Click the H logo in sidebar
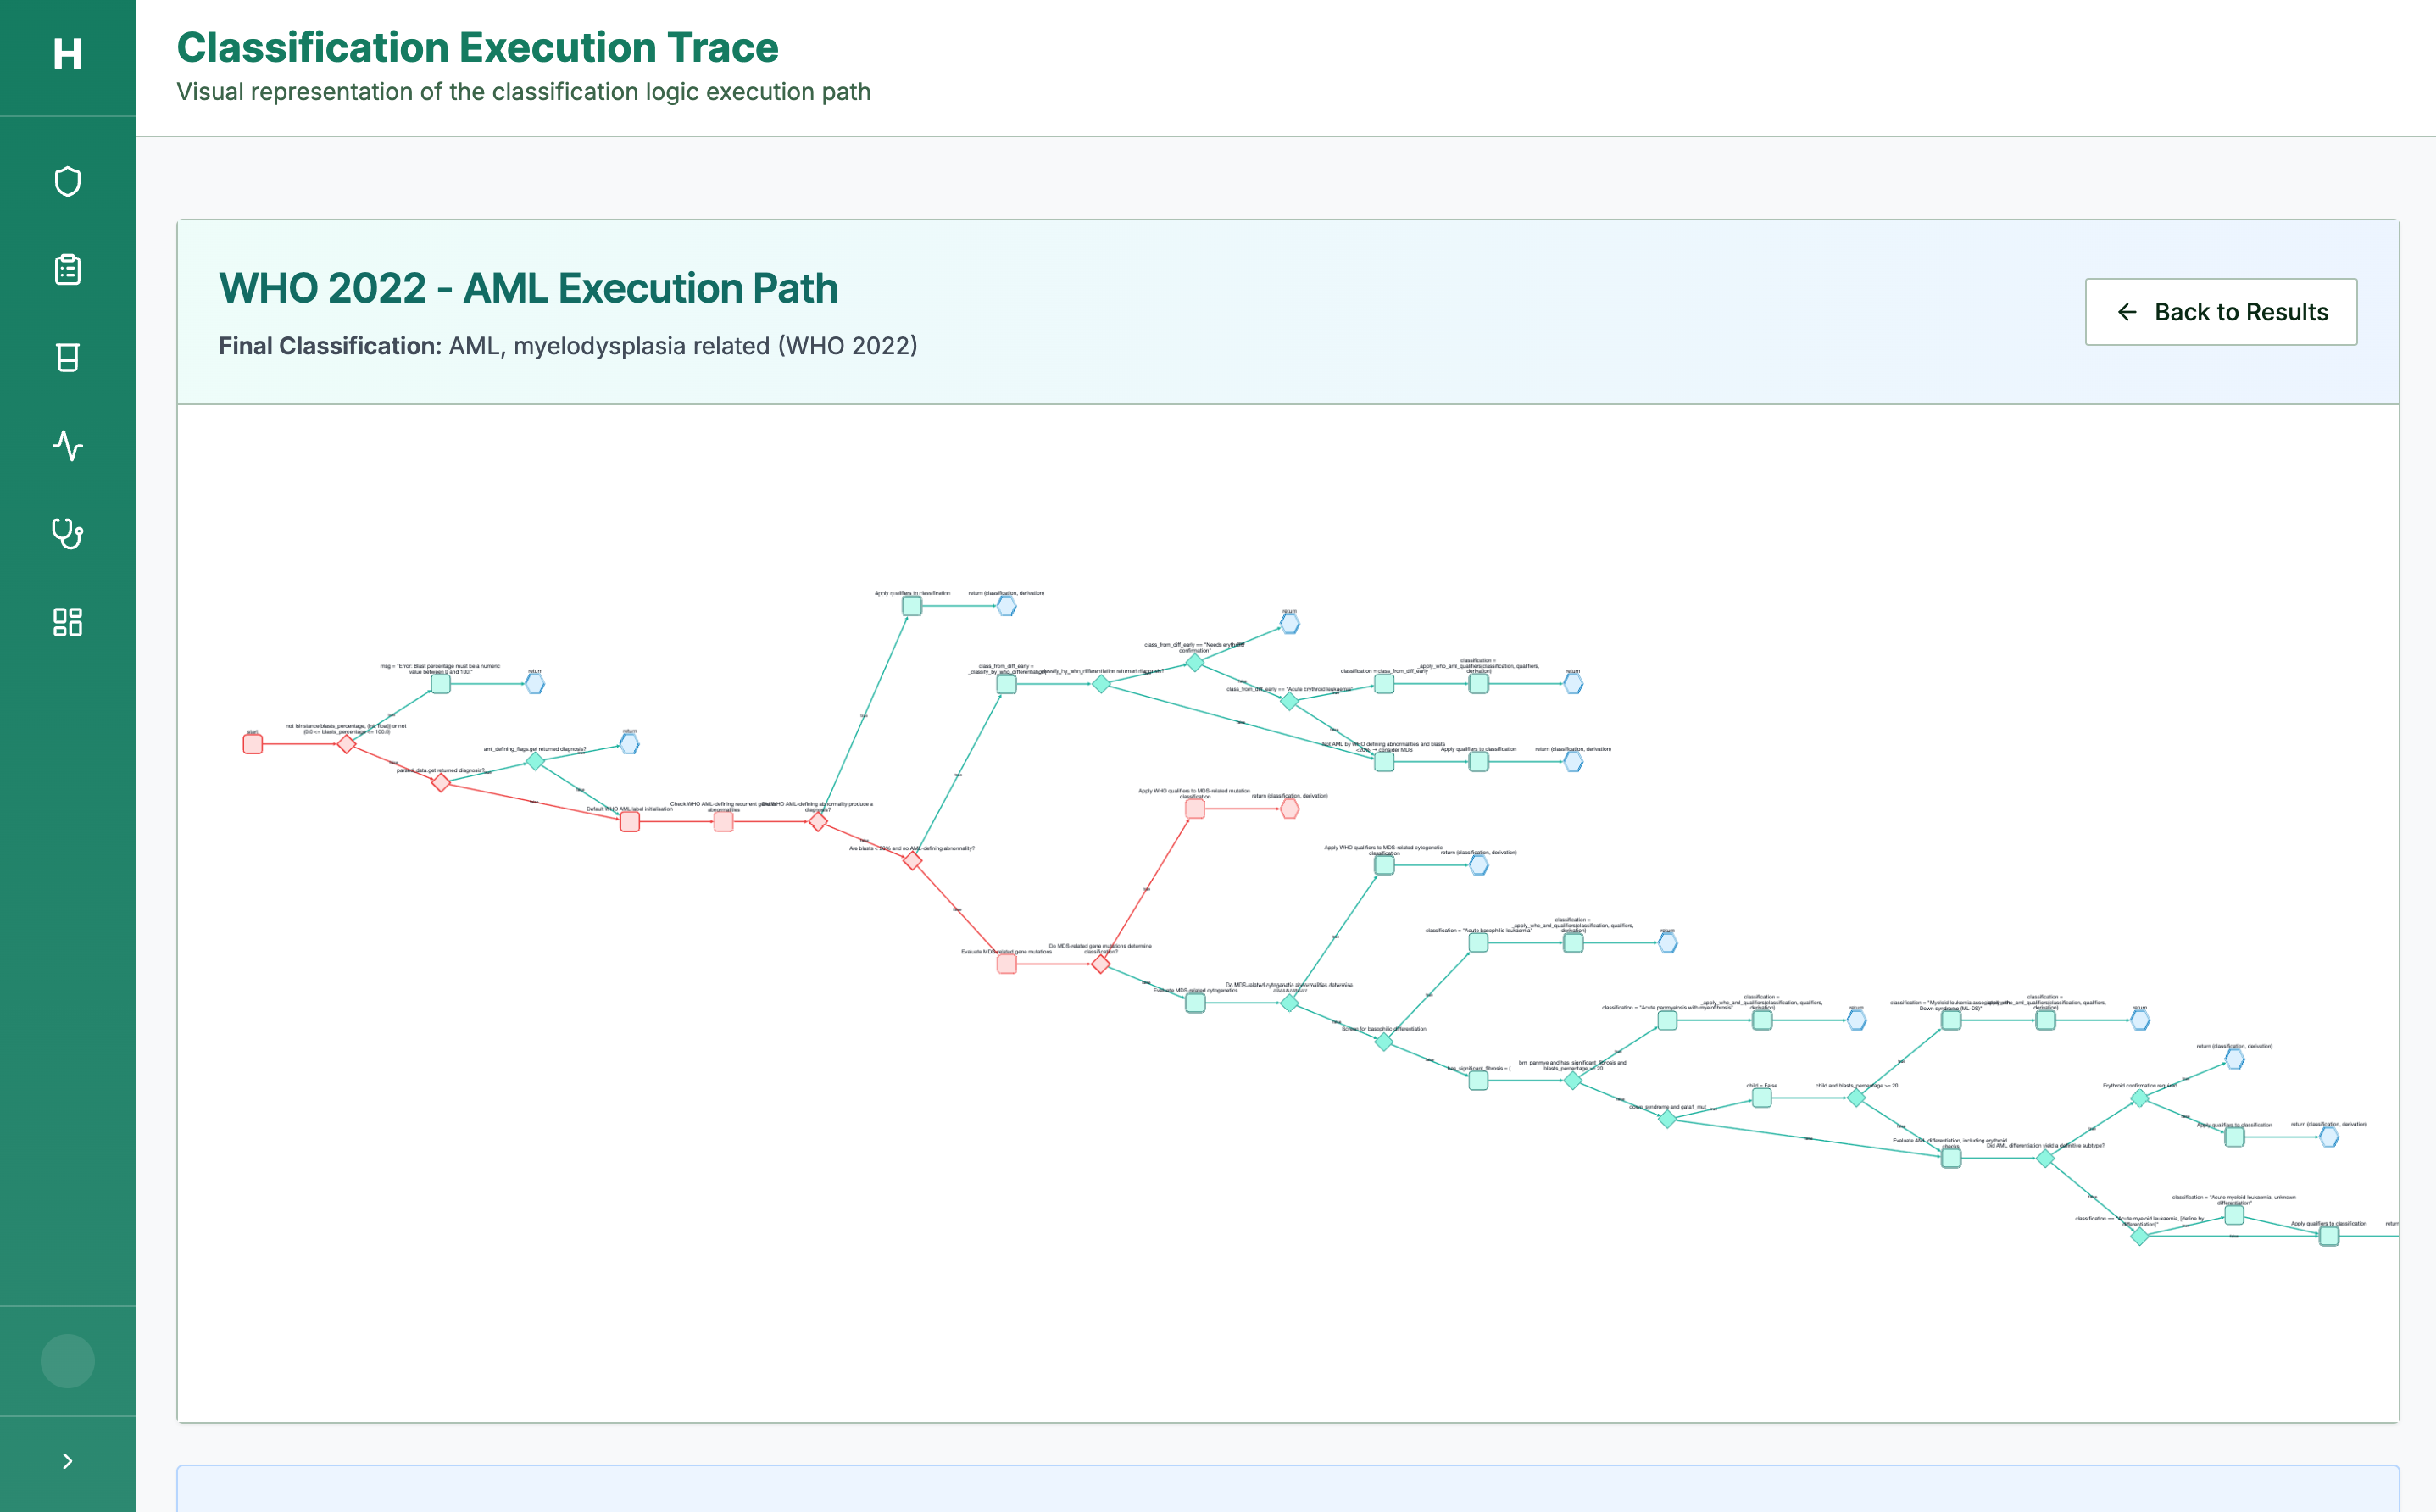This screenshot has width=2436, height=1512. [x=67, y=54]
